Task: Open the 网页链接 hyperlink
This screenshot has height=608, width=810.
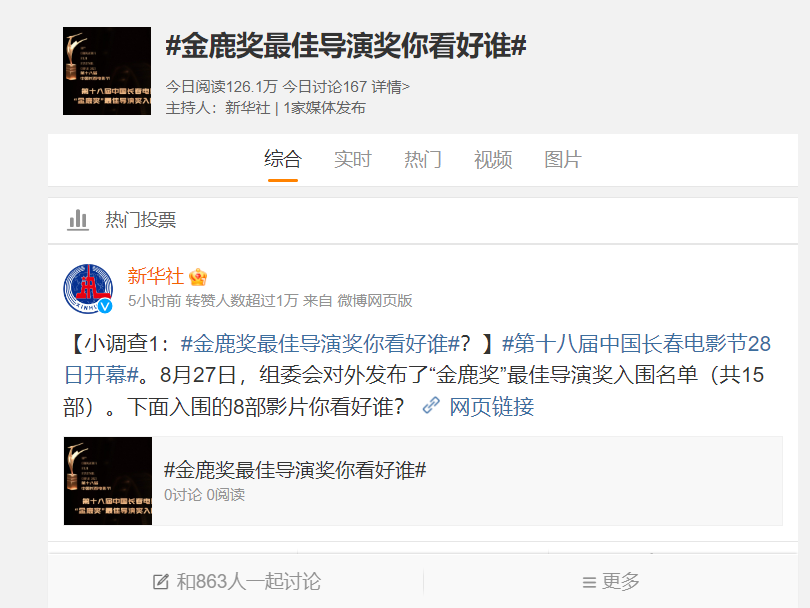Action: tap(491, 407)
